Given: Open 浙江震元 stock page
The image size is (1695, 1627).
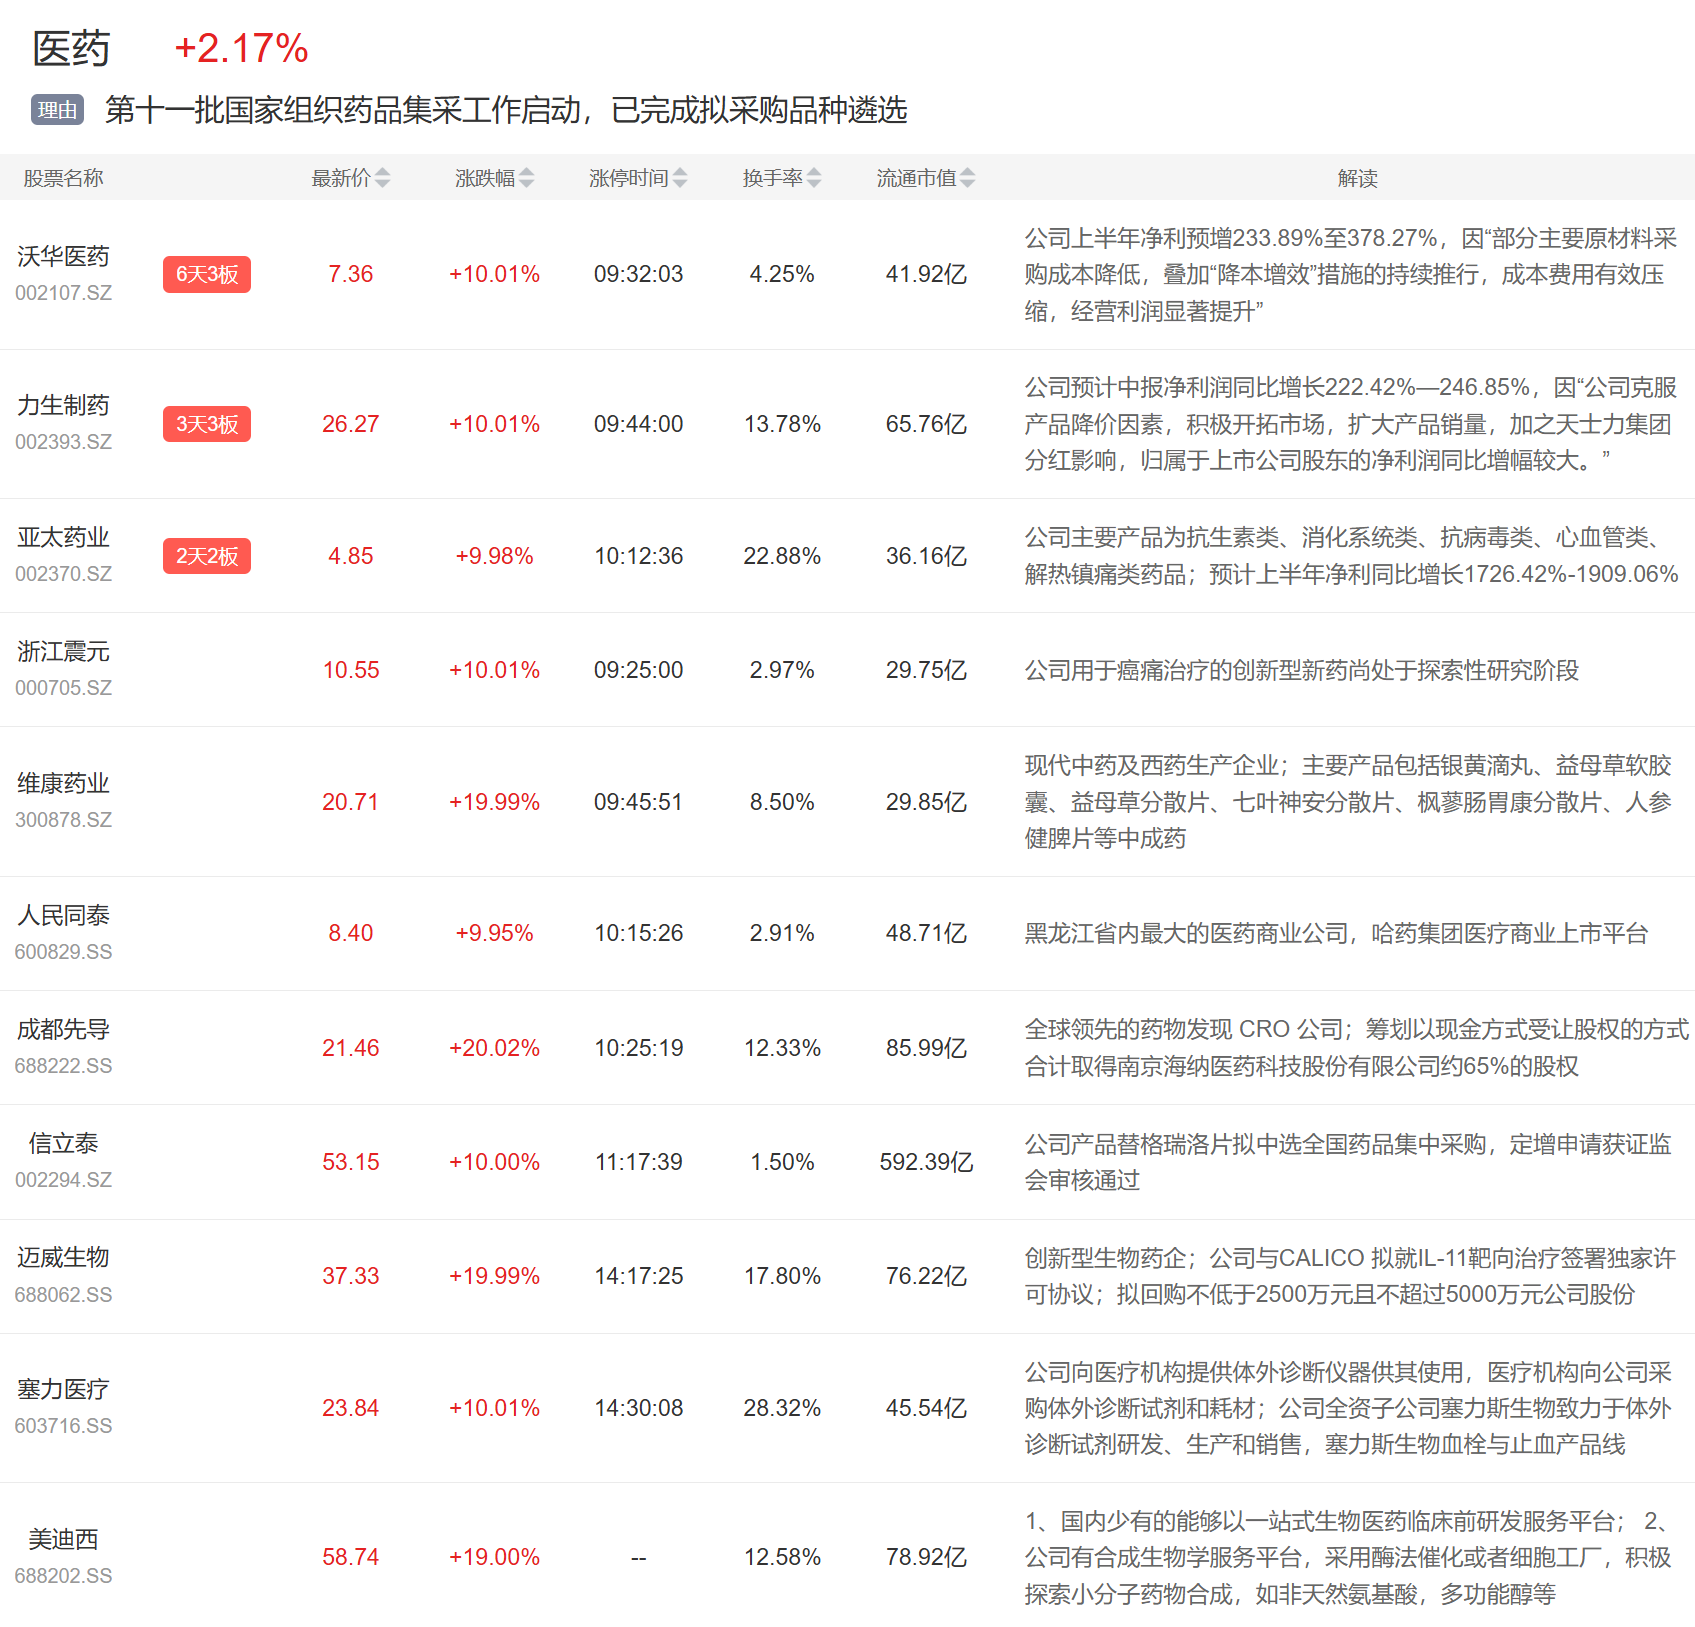Looking at the screenshot, I should pos(63,652).
